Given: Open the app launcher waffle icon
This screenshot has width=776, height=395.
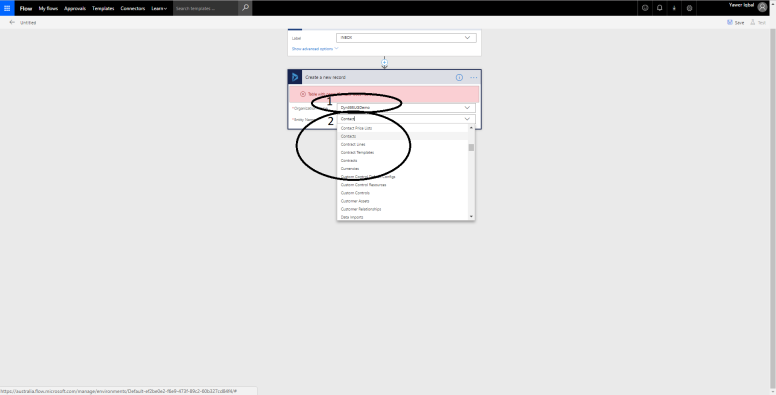Looking at the screenshot, I should 7,8.
